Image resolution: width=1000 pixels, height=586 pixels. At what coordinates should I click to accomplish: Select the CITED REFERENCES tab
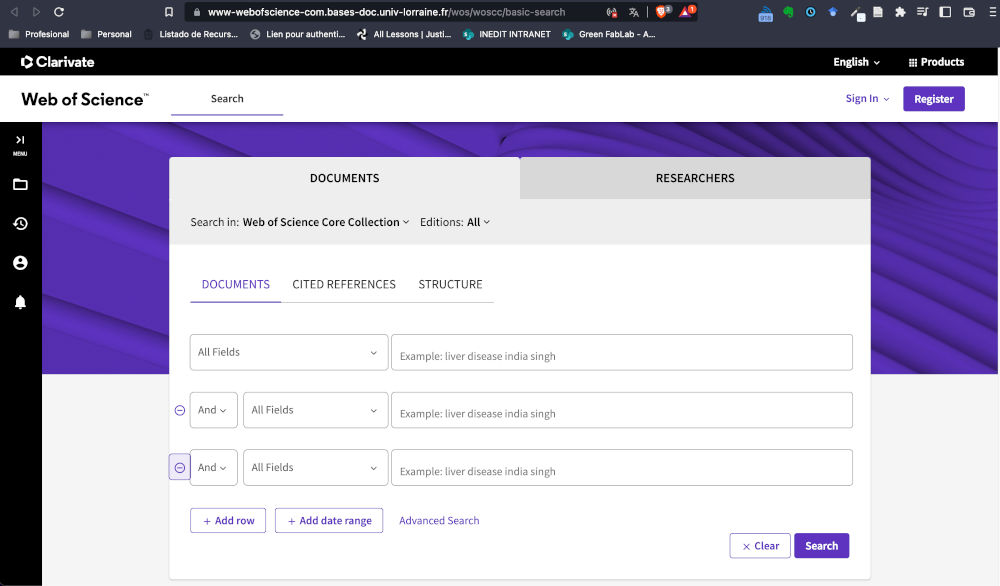[344, 284]
